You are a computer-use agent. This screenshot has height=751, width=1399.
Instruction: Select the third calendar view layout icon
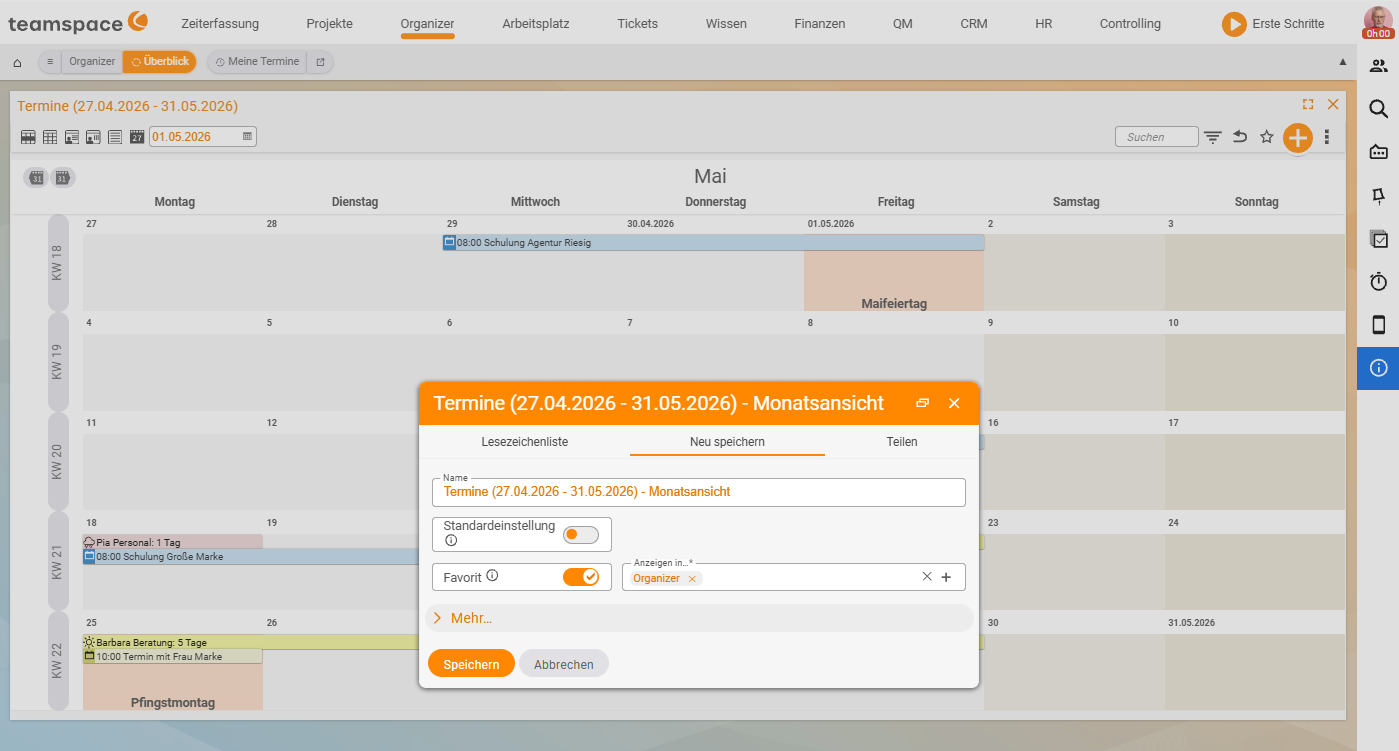point(72,137)
